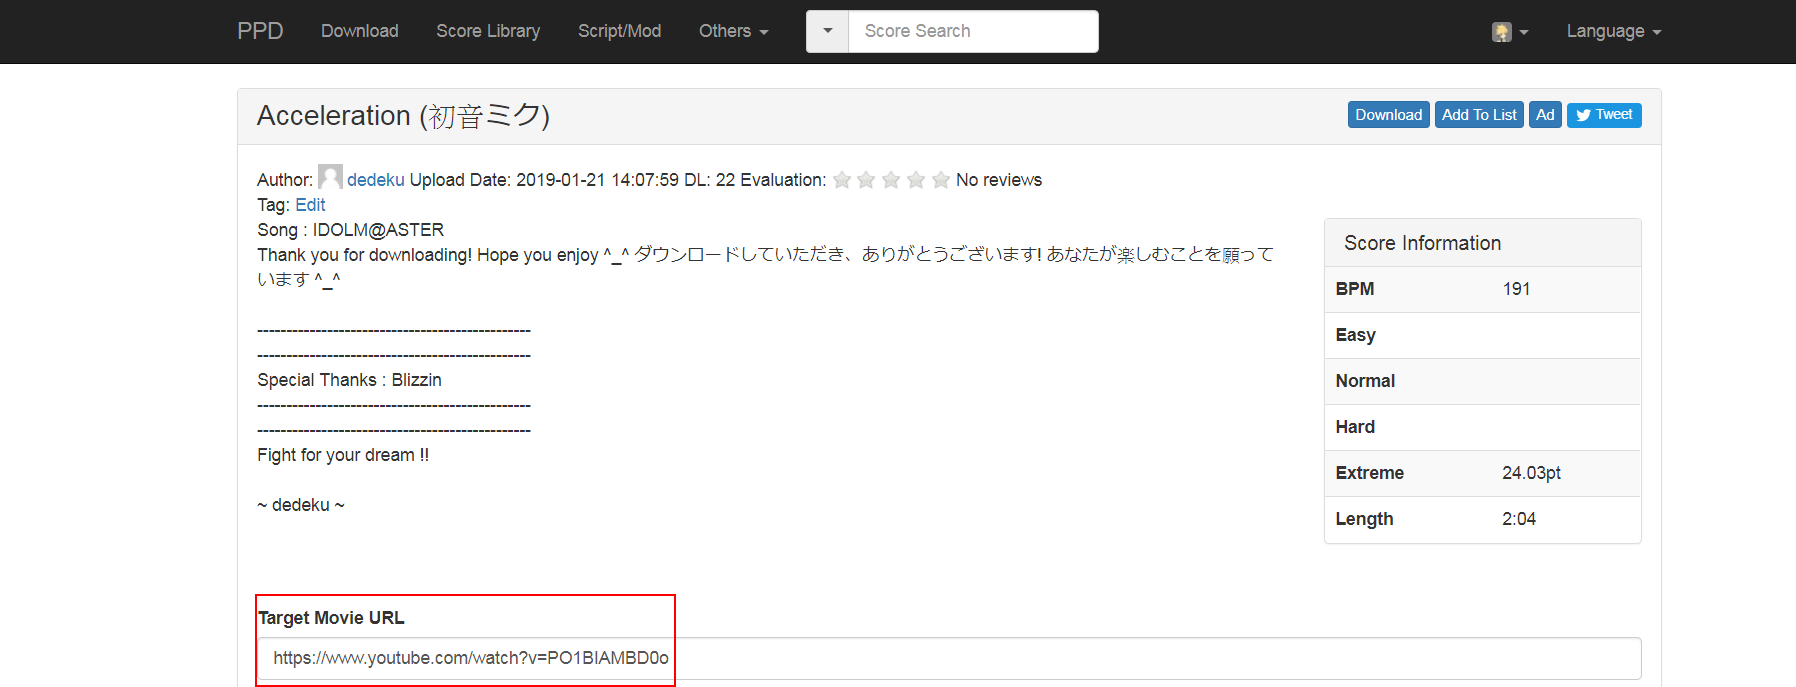Click the first evaluation star
Viewport: 1796px width, 687px height.
click(842, 180)
